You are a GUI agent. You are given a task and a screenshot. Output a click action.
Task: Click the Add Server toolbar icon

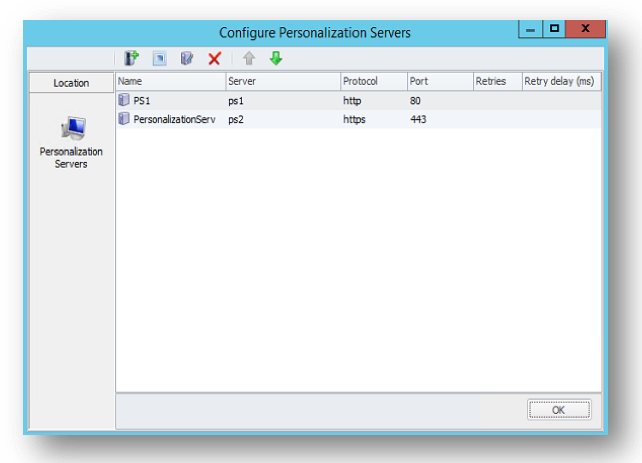[131, 59]
